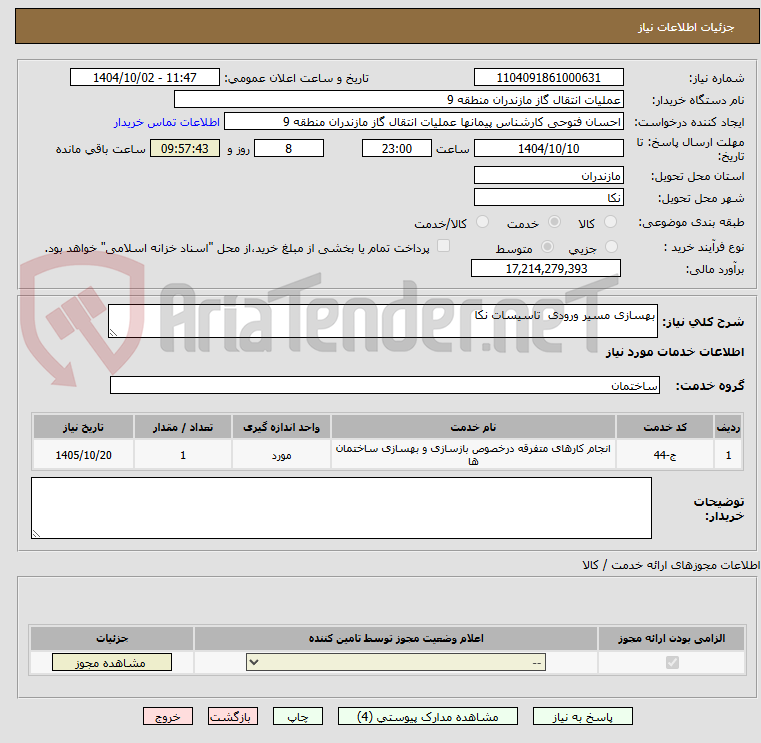Click the بازگشت back button

[232, 717]
